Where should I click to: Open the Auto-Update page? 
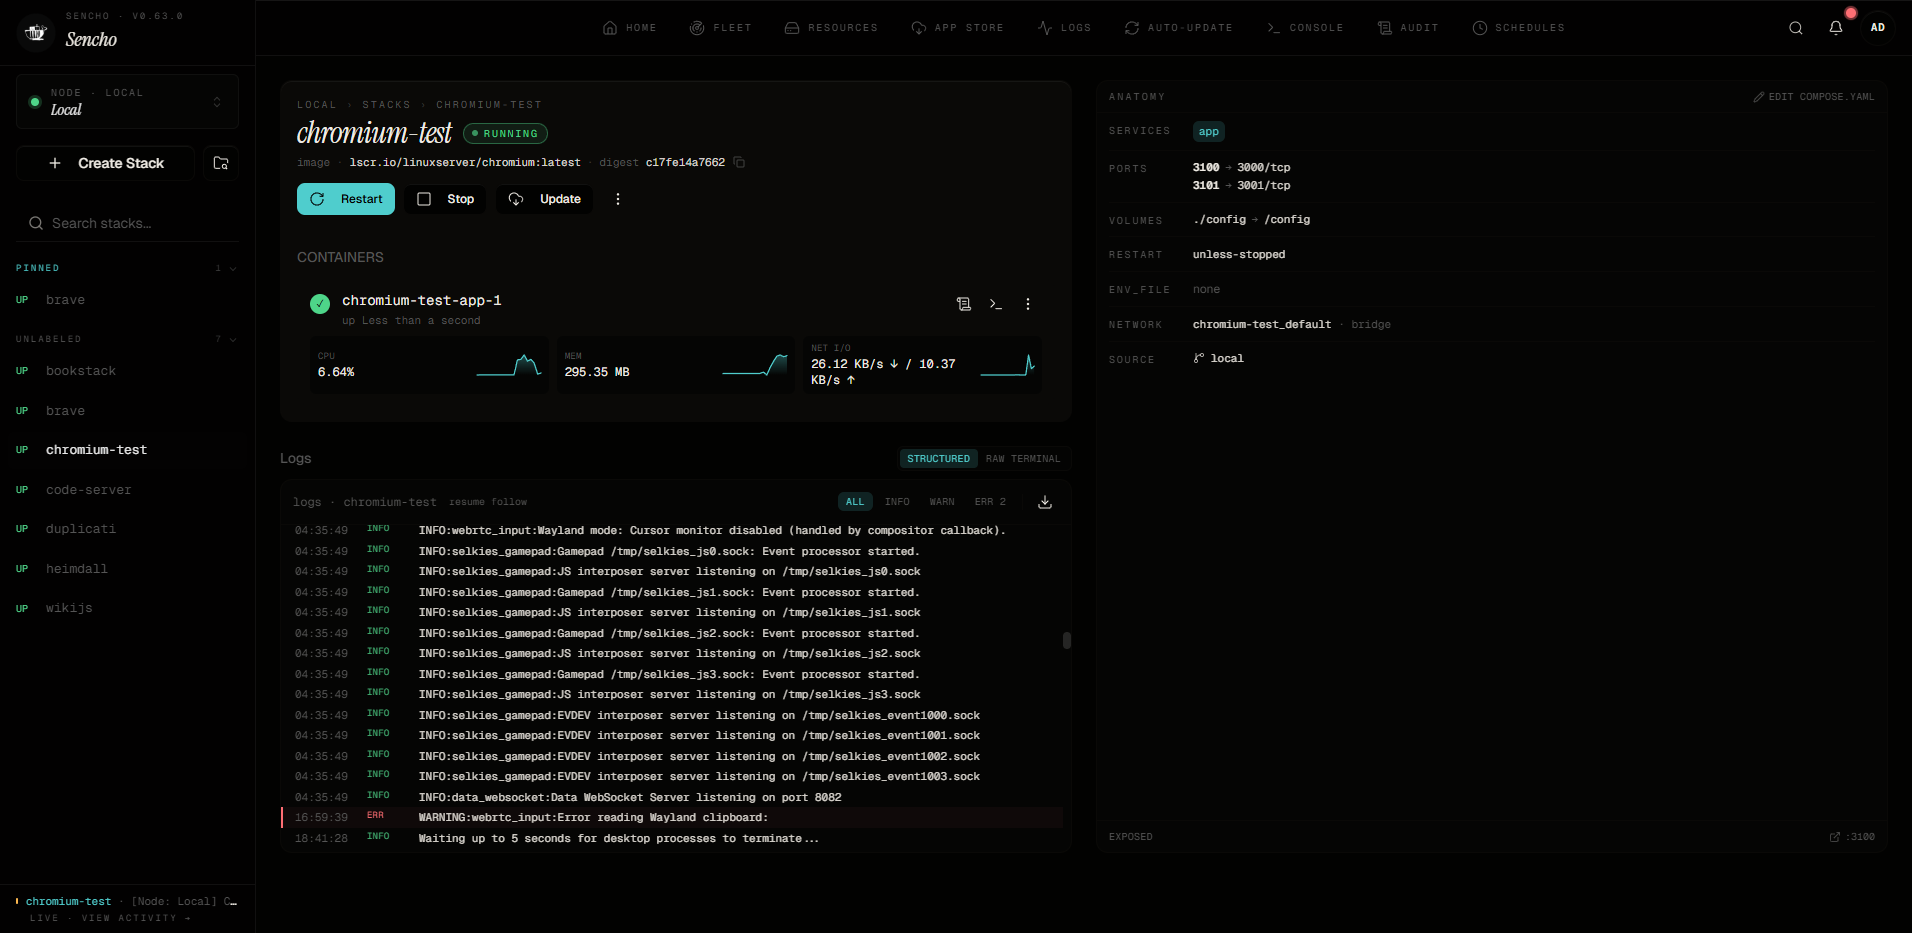pyautogui.click(x=1179, y=28)
